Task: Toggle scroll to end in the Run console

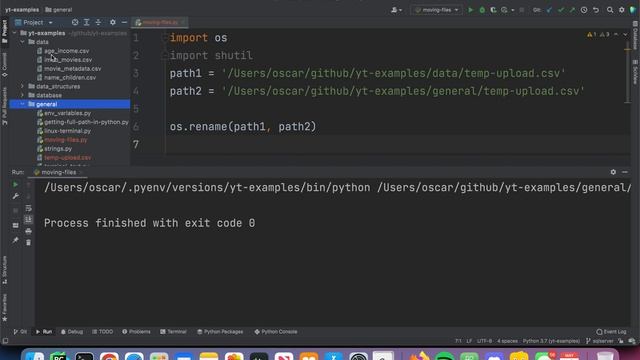Action: click(28, 220)
